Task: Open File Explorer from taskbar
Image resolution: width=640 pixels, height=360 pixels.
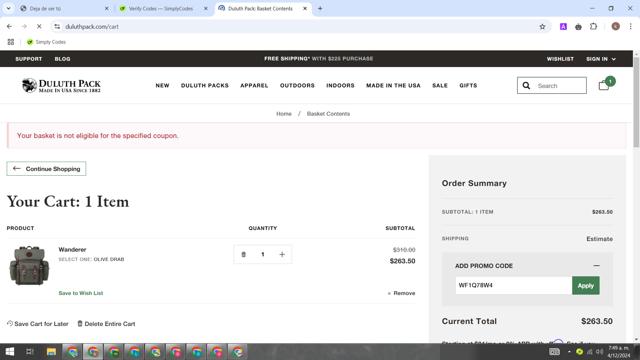Action: [x=51, y=352]
